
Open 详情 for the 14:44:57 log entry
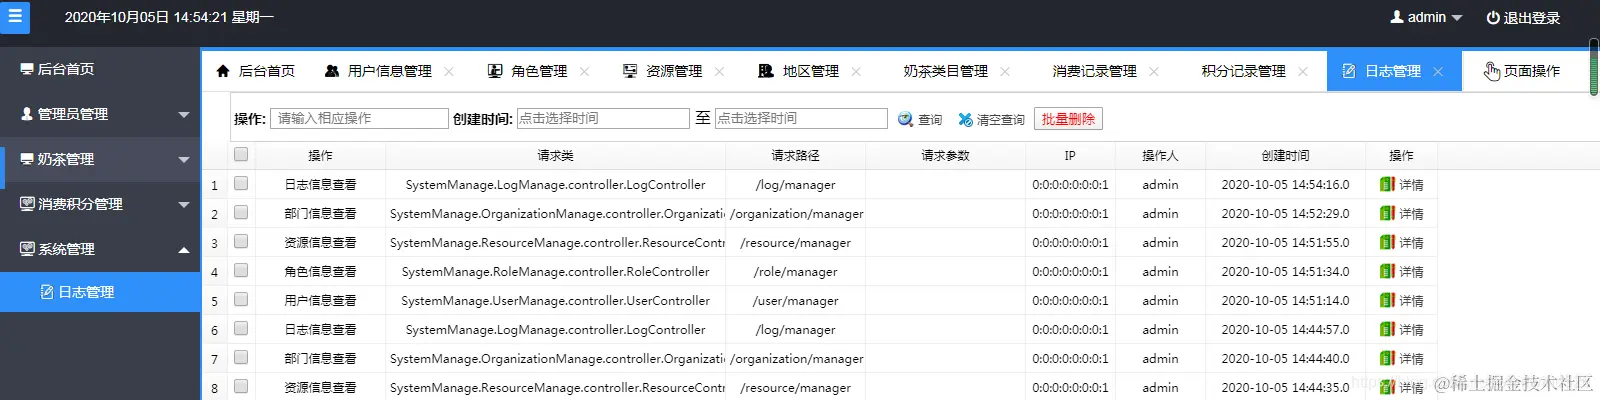(x=1402, y=330)
